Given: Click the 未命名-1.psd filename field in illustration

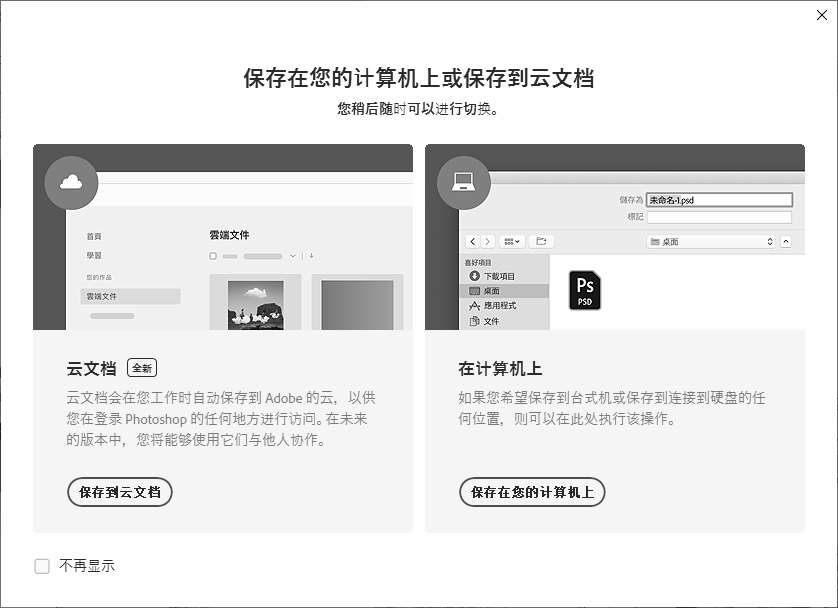Looking at the screenshot, I should pos(719,200).
